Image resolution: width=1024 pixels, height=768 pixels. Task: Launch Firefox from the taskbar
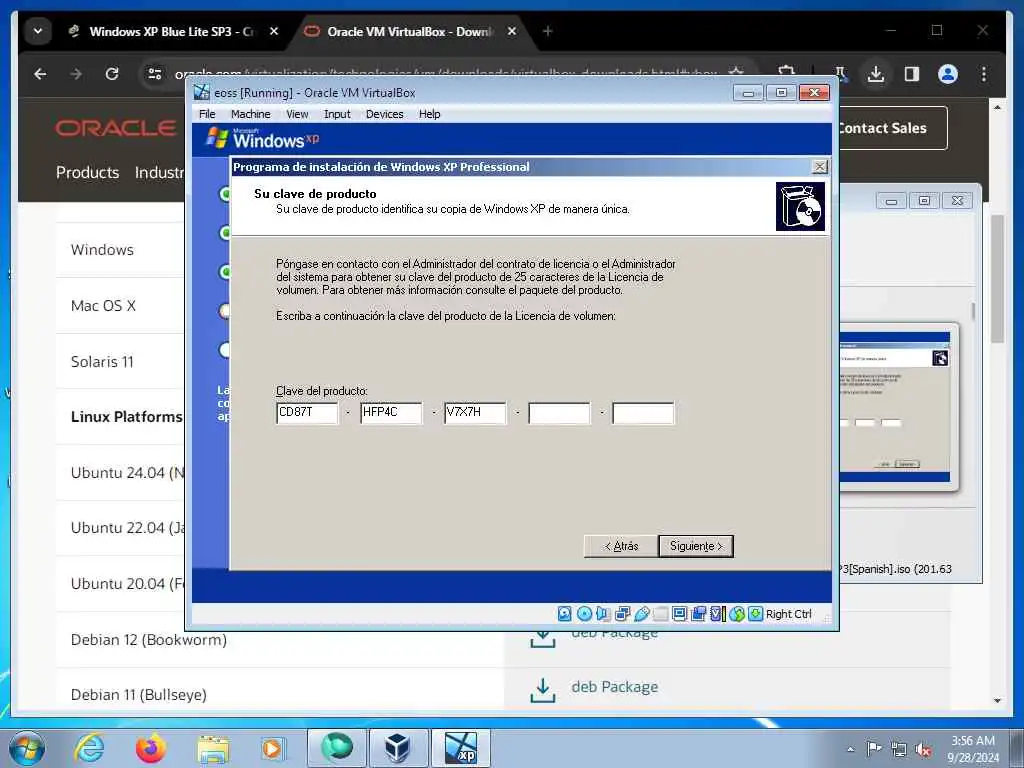(150, 748)
